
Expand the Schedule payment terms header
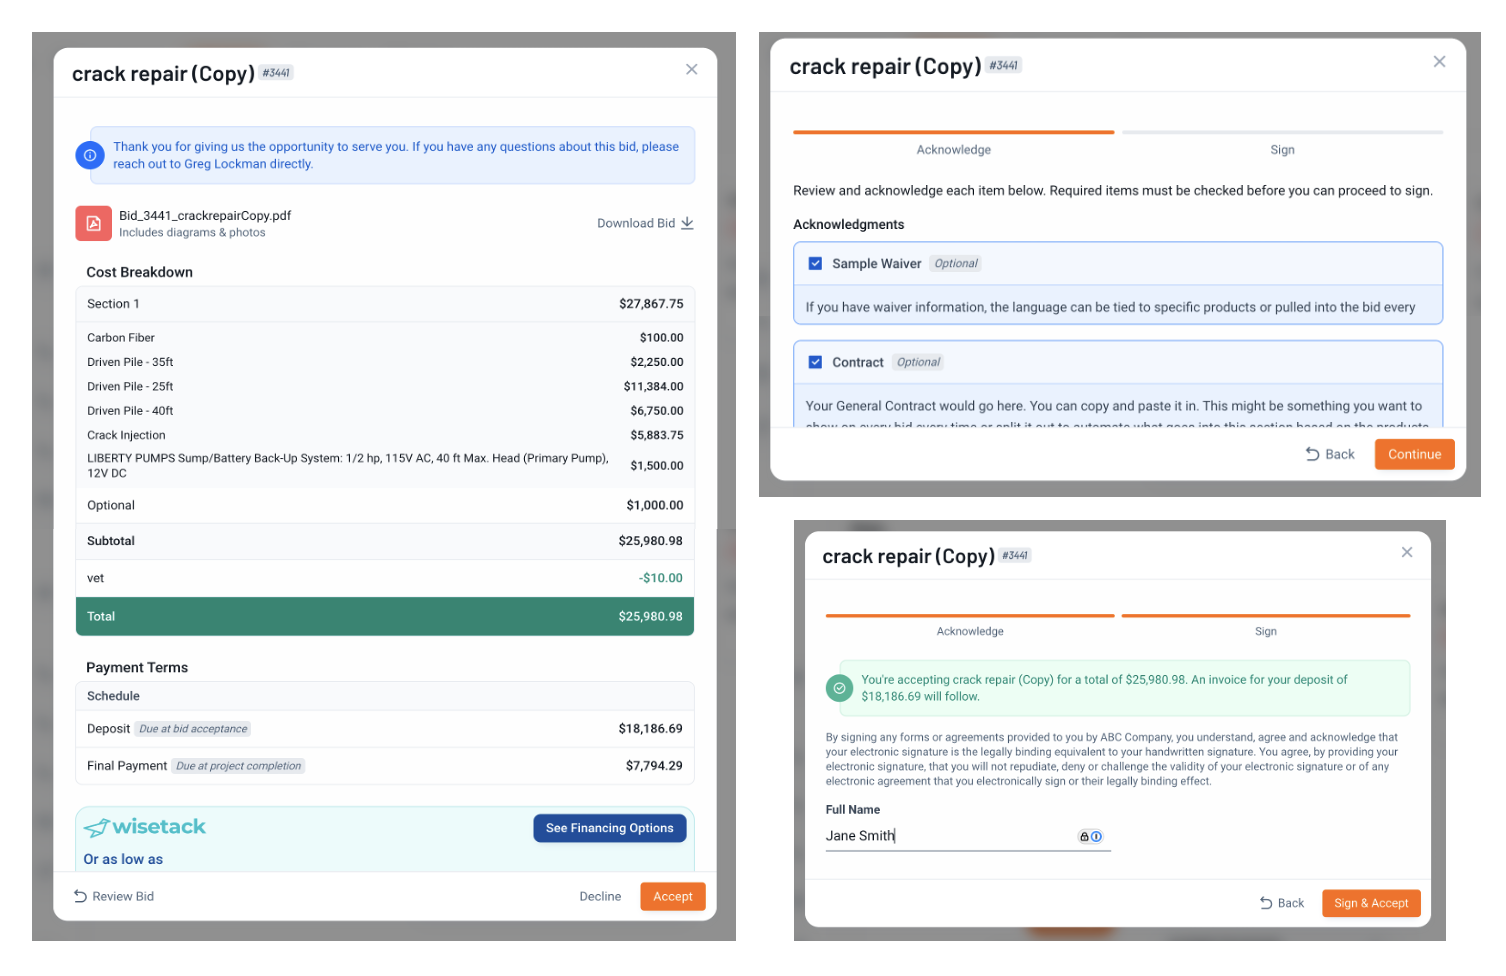[x=385, y=696]
